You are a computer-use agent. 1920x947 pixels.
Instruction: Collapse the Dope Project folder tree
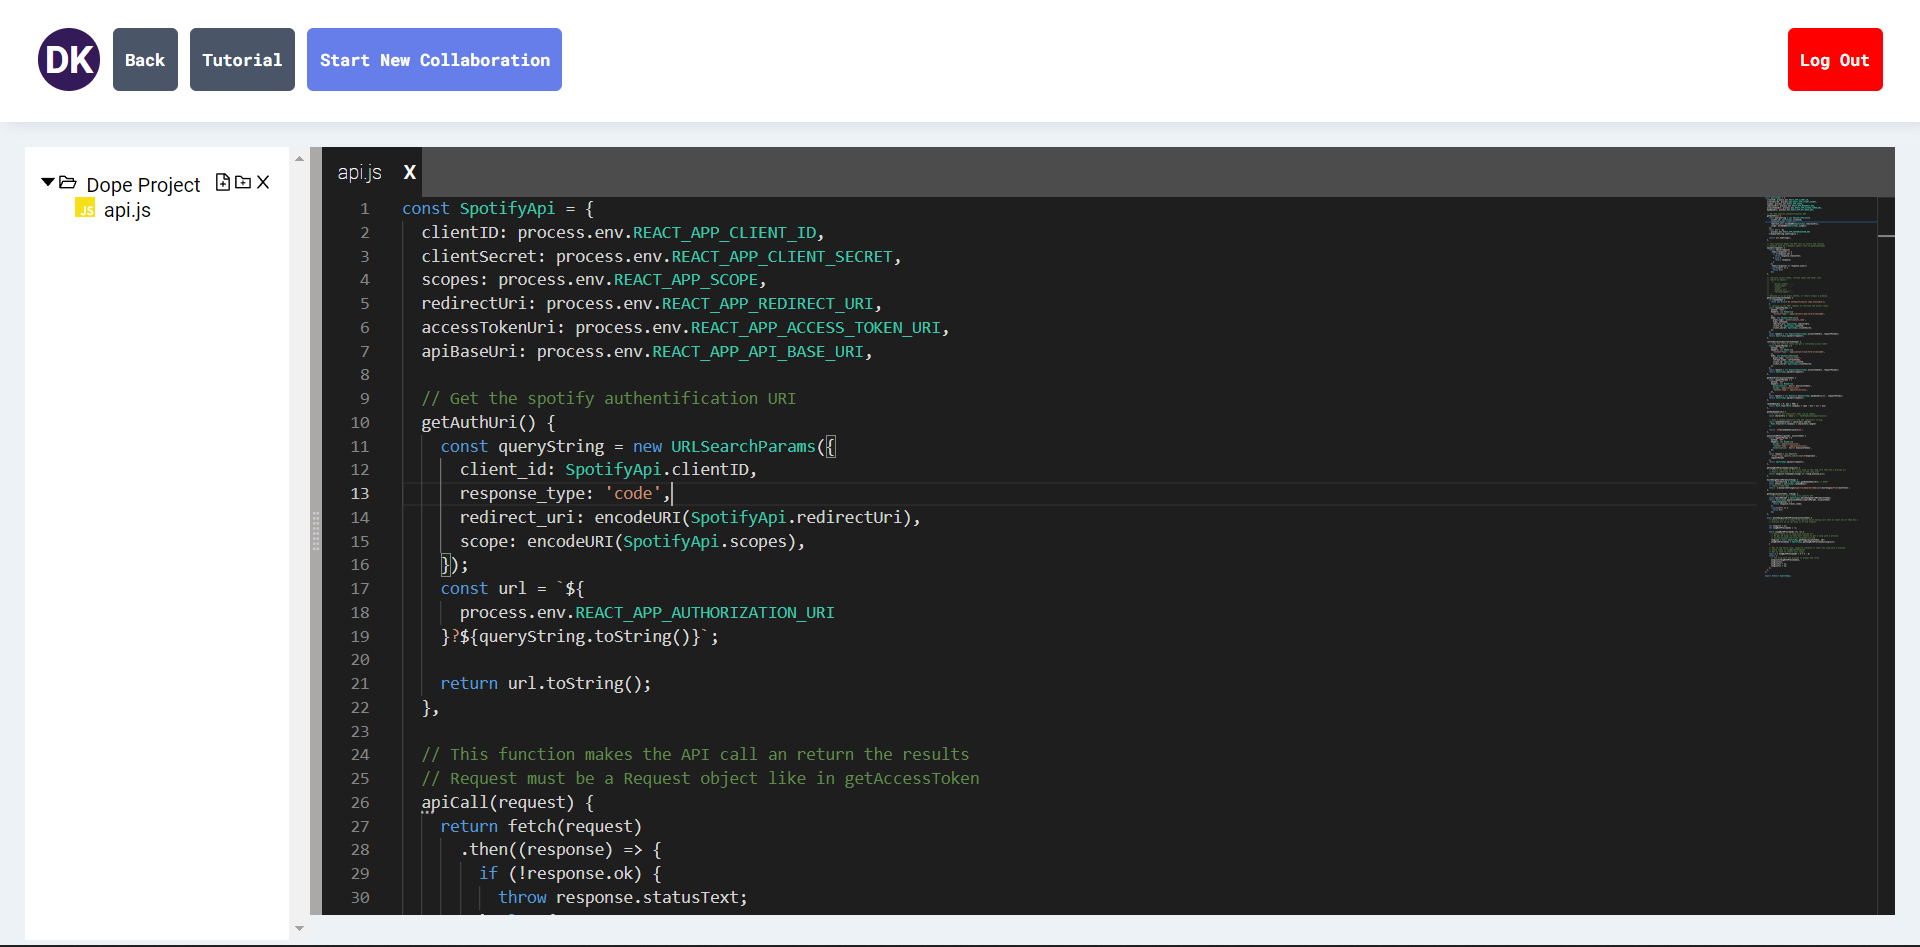(47, 183)
